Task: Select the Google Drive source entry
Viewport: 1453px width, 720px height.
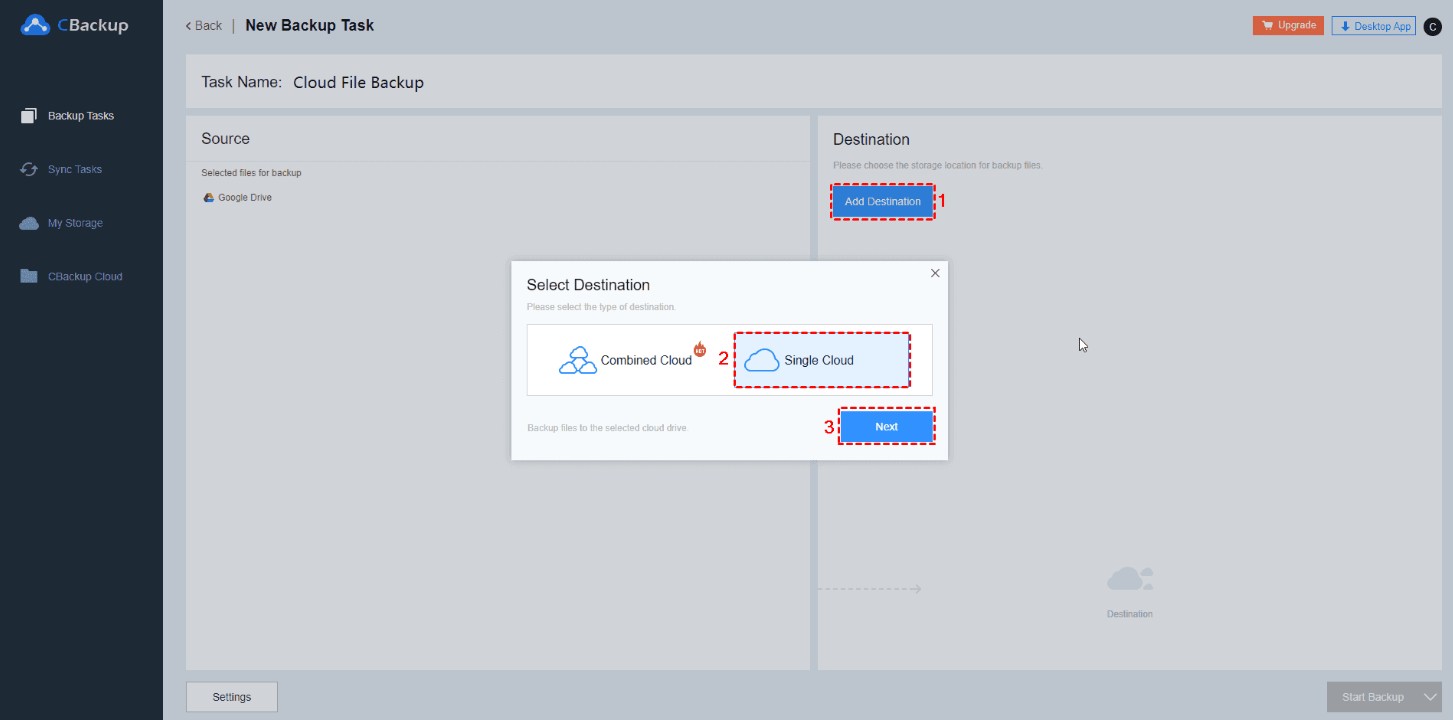Action: coord(238,198)
